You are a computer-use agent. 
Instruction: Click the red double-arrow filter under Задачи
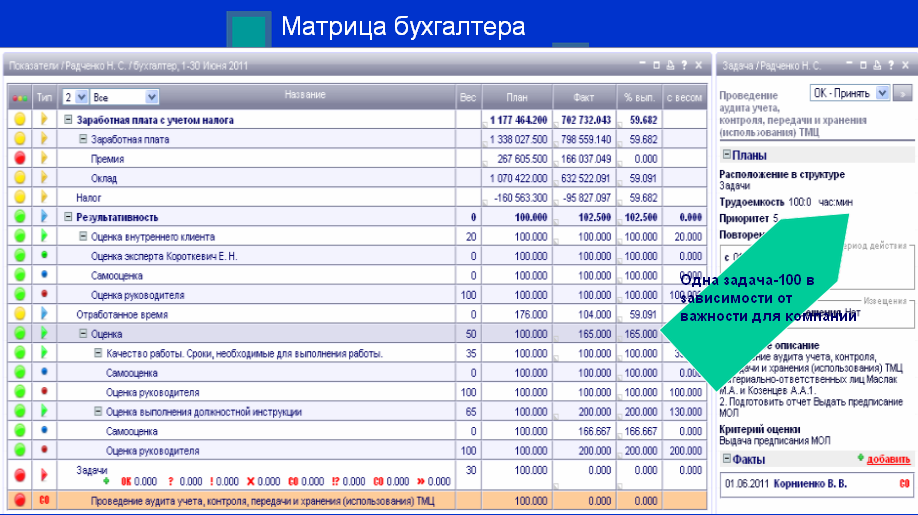[421, 482]
